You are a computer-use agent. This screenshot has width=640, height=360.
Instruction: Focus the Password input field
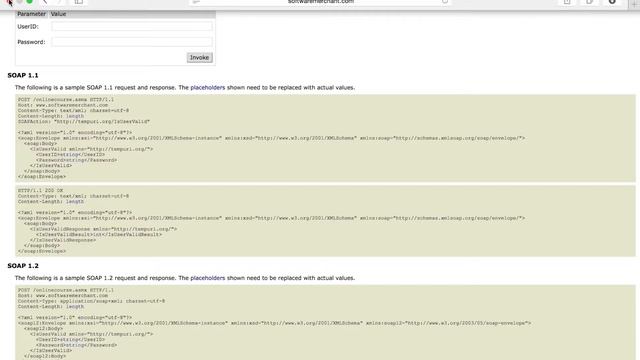tap(132, 42)
